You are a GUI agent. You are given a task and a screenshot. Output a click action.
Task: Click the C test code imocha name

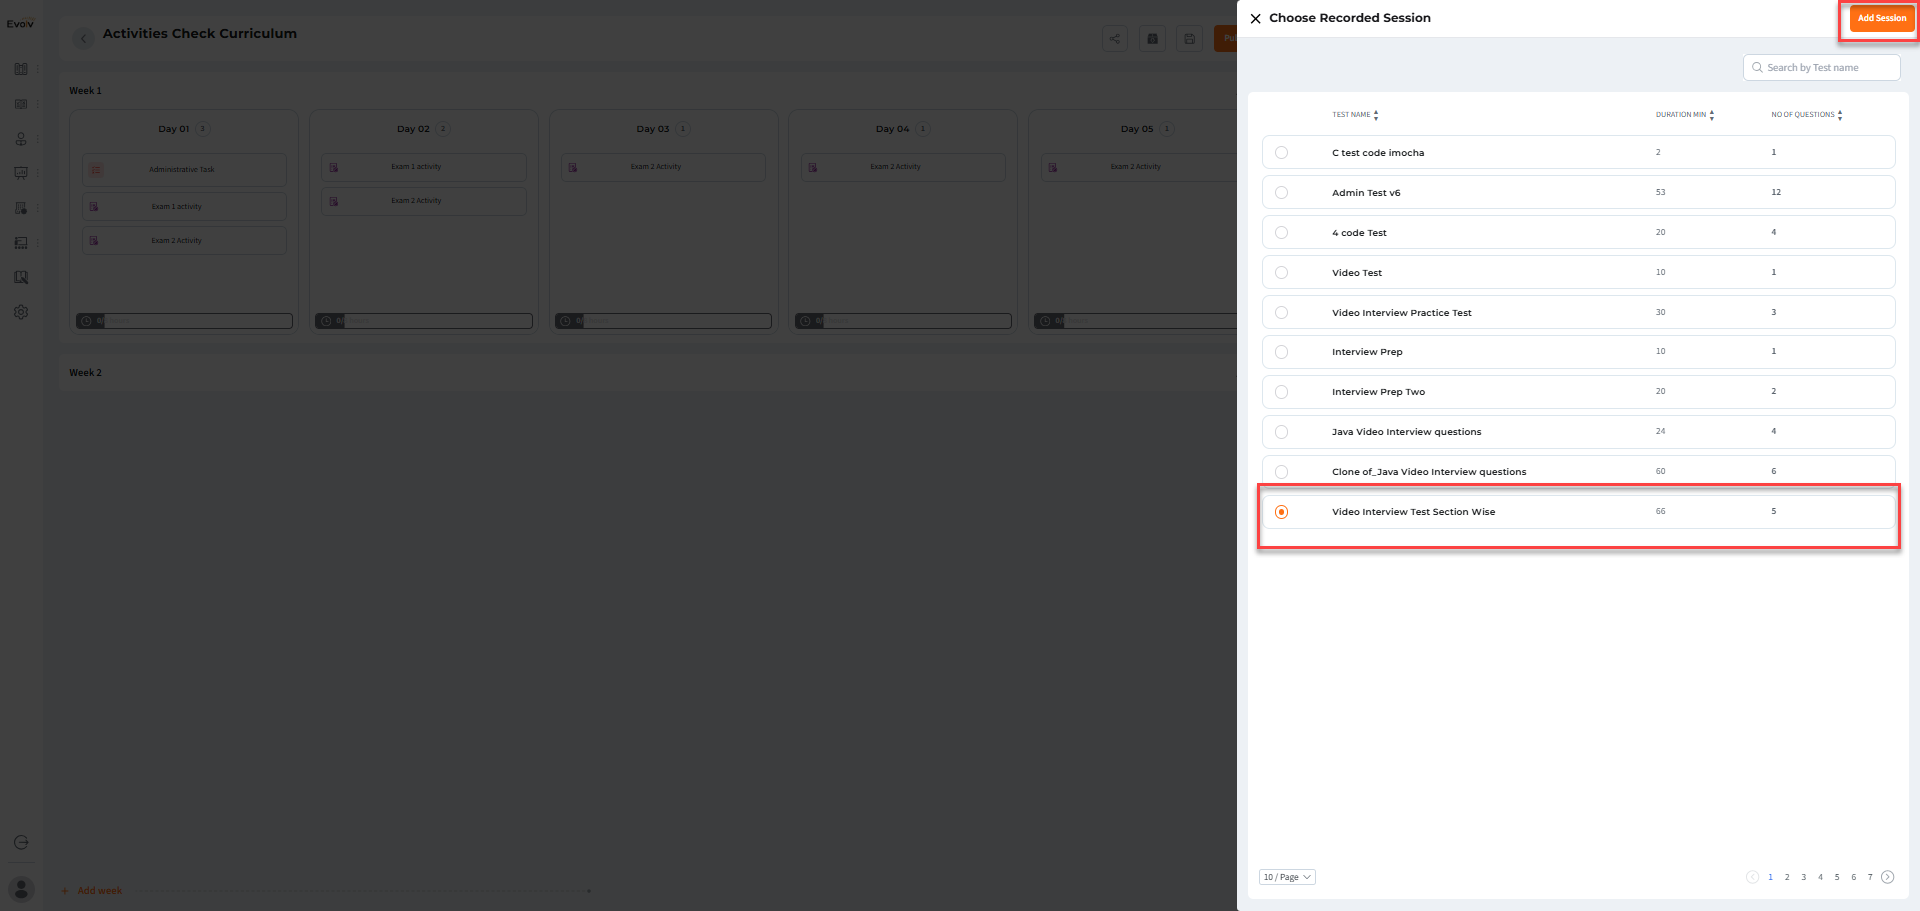pyautogui.click(x=1378, y=153)
